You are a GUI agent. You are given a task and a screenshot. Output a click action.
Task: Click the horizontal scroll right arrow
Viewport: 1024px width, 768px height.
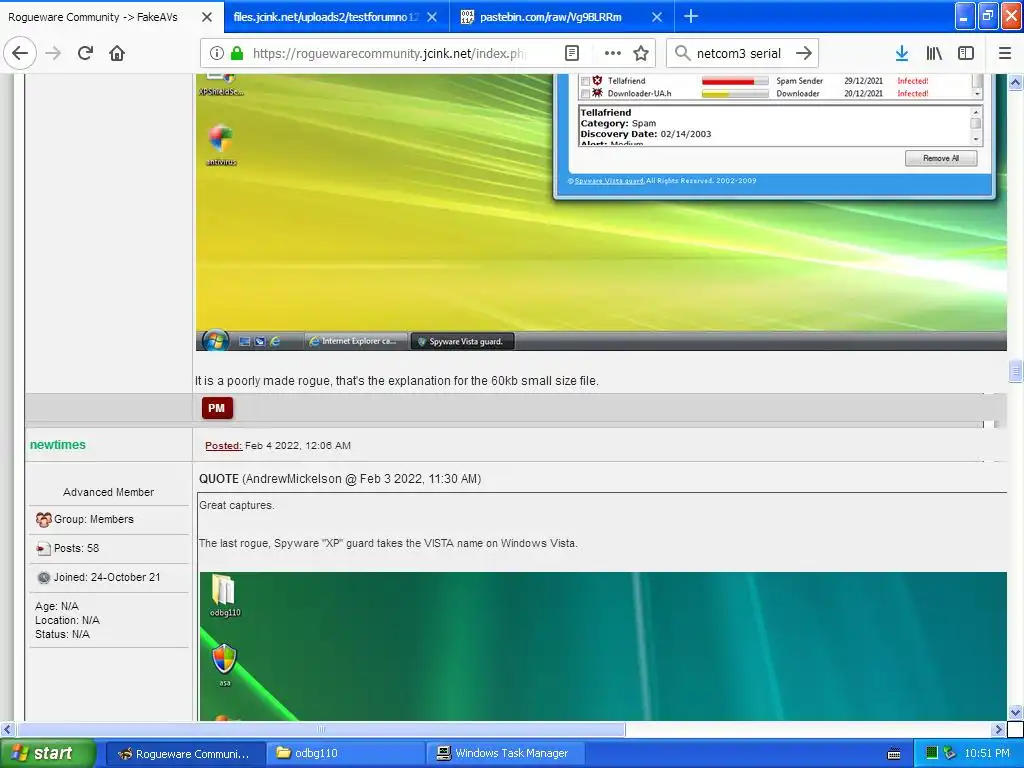998,729
